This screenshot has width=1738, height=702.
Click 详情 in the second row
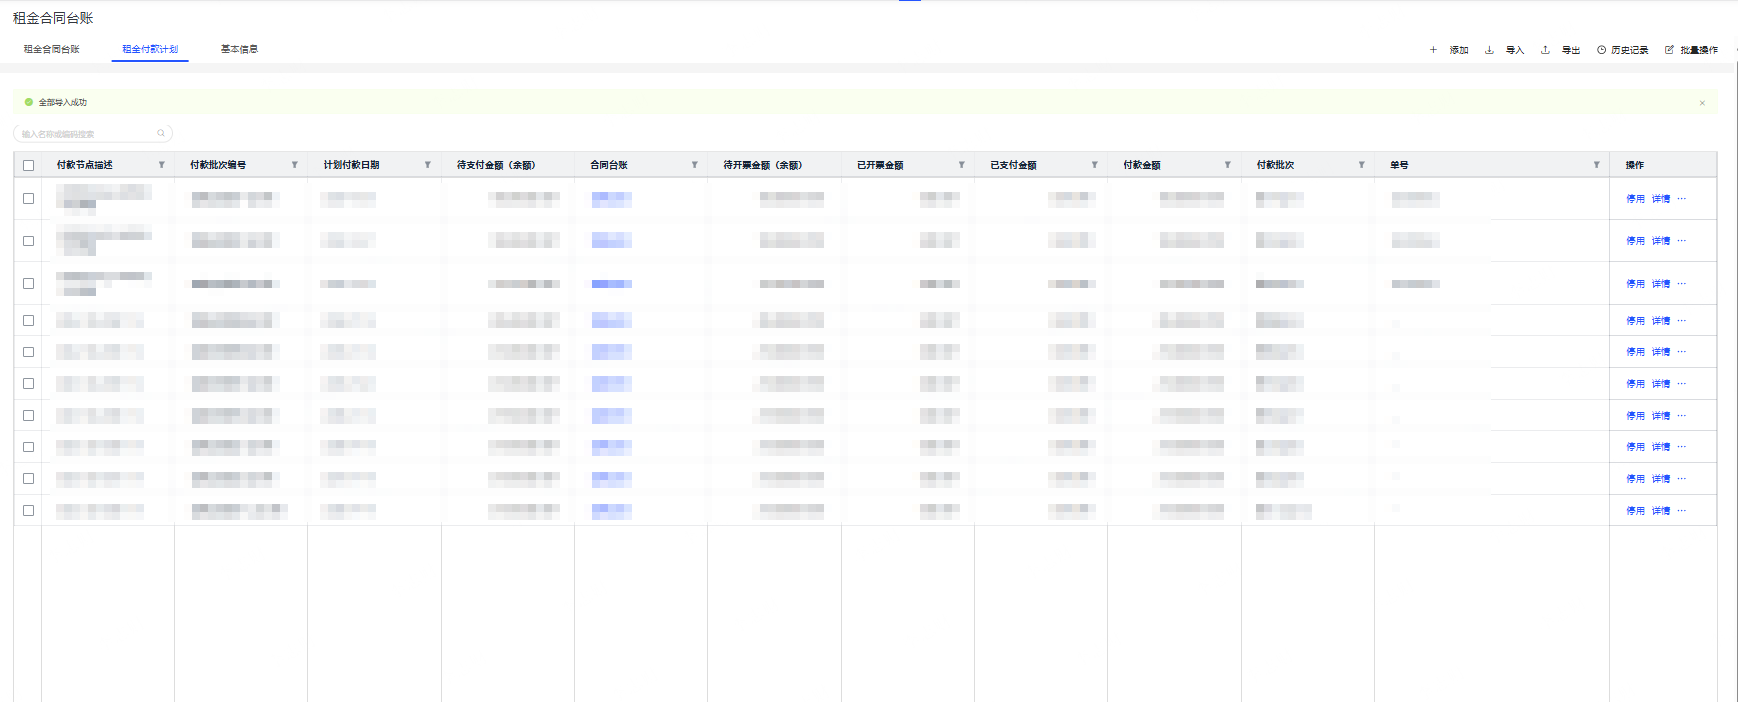point(1661,241)
